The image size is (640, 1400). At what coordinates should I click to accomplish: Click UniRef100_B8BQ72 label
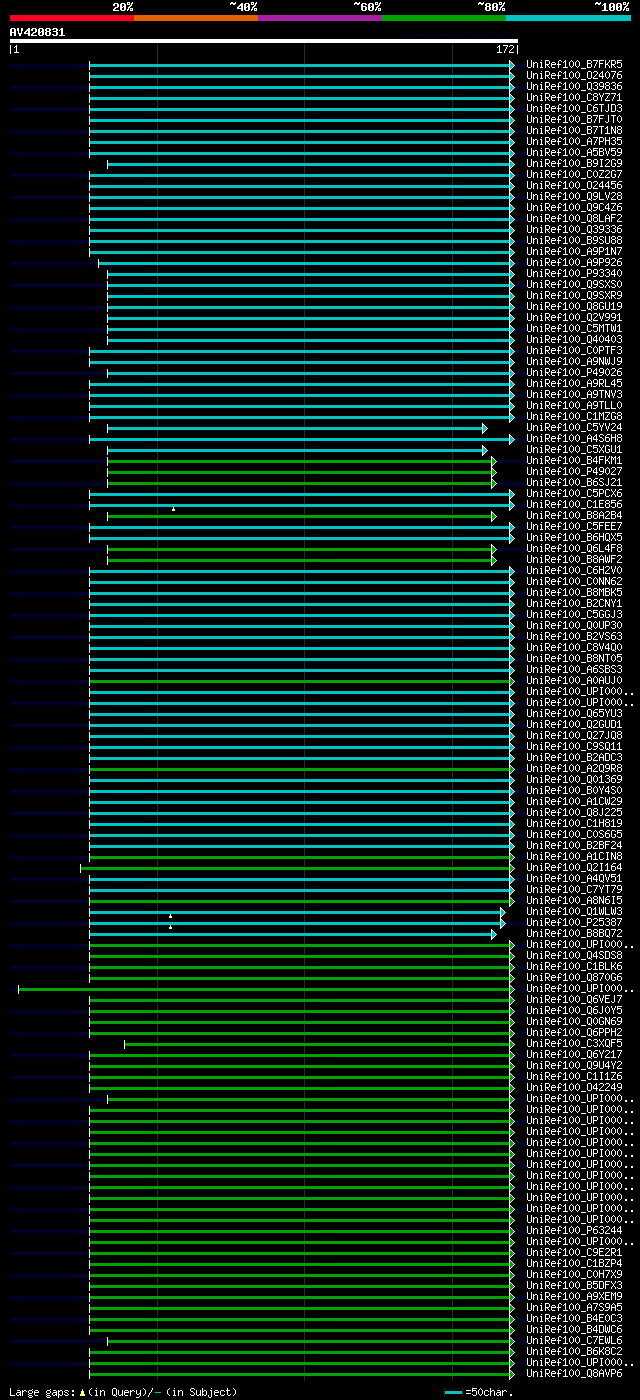click(574, 933)
